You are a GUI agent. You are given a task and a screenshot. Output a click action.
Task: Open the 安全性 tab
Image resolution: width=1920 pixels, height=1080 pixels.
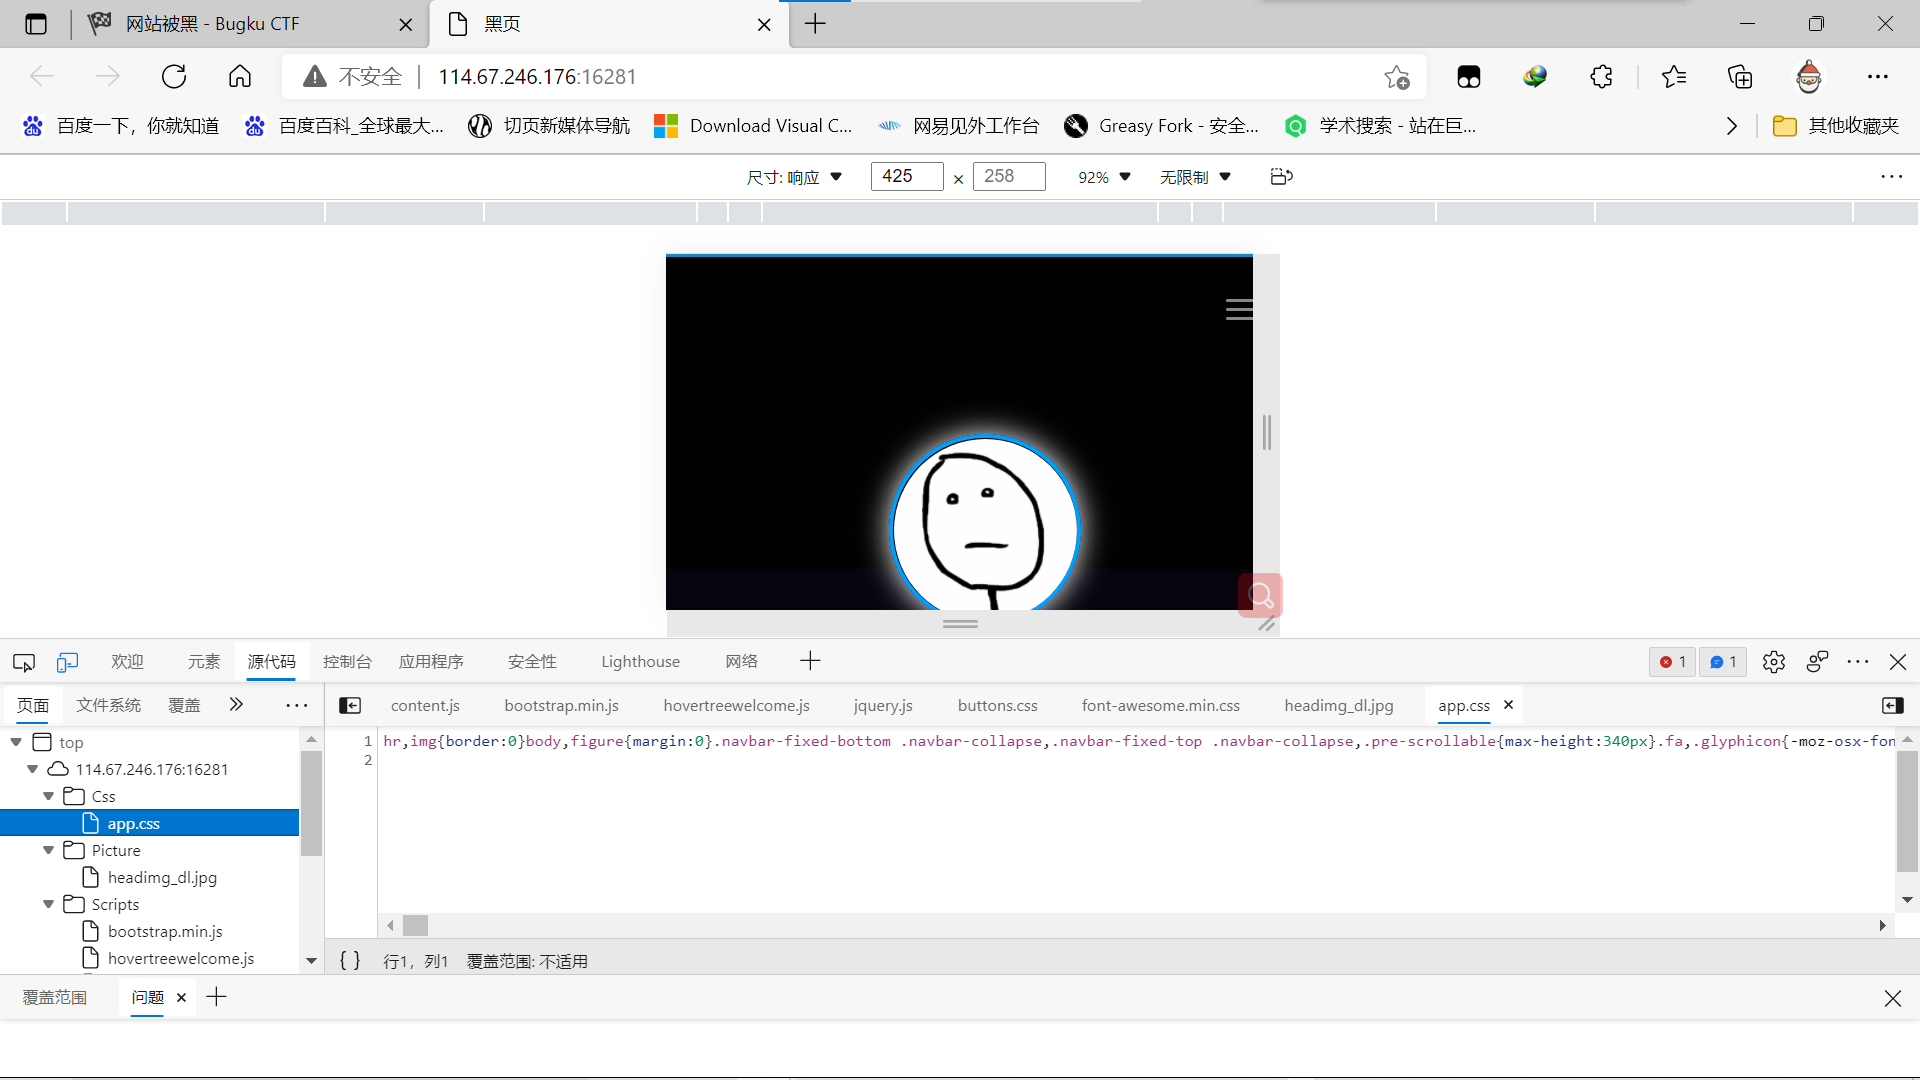(532, 662)
